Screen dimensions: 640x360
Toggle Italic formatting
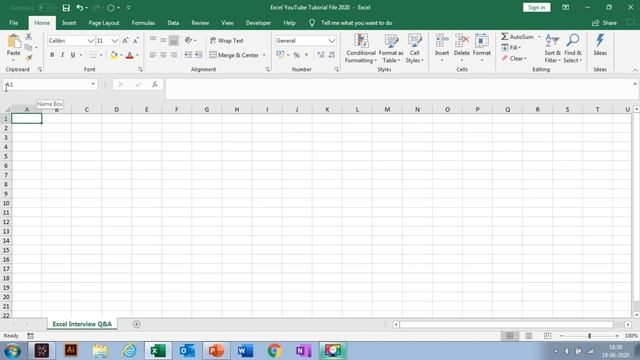click(x=62, y=55)
